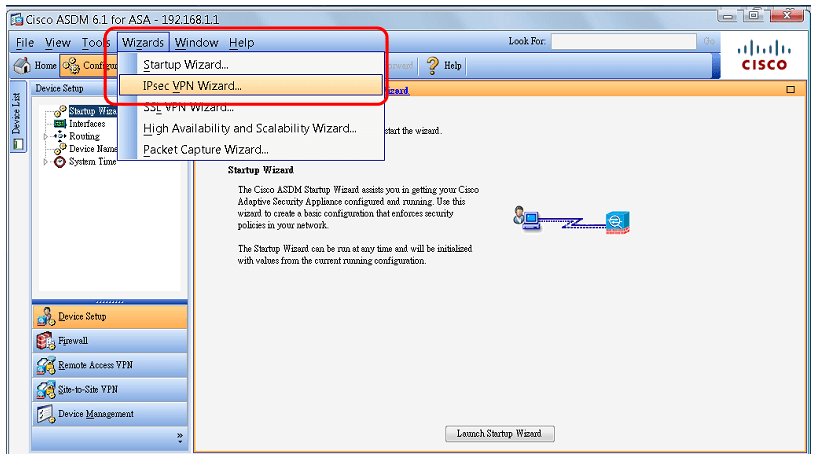Open the Help menu
Viewport: 813px width, 474px height.
(x=242, y=43)
